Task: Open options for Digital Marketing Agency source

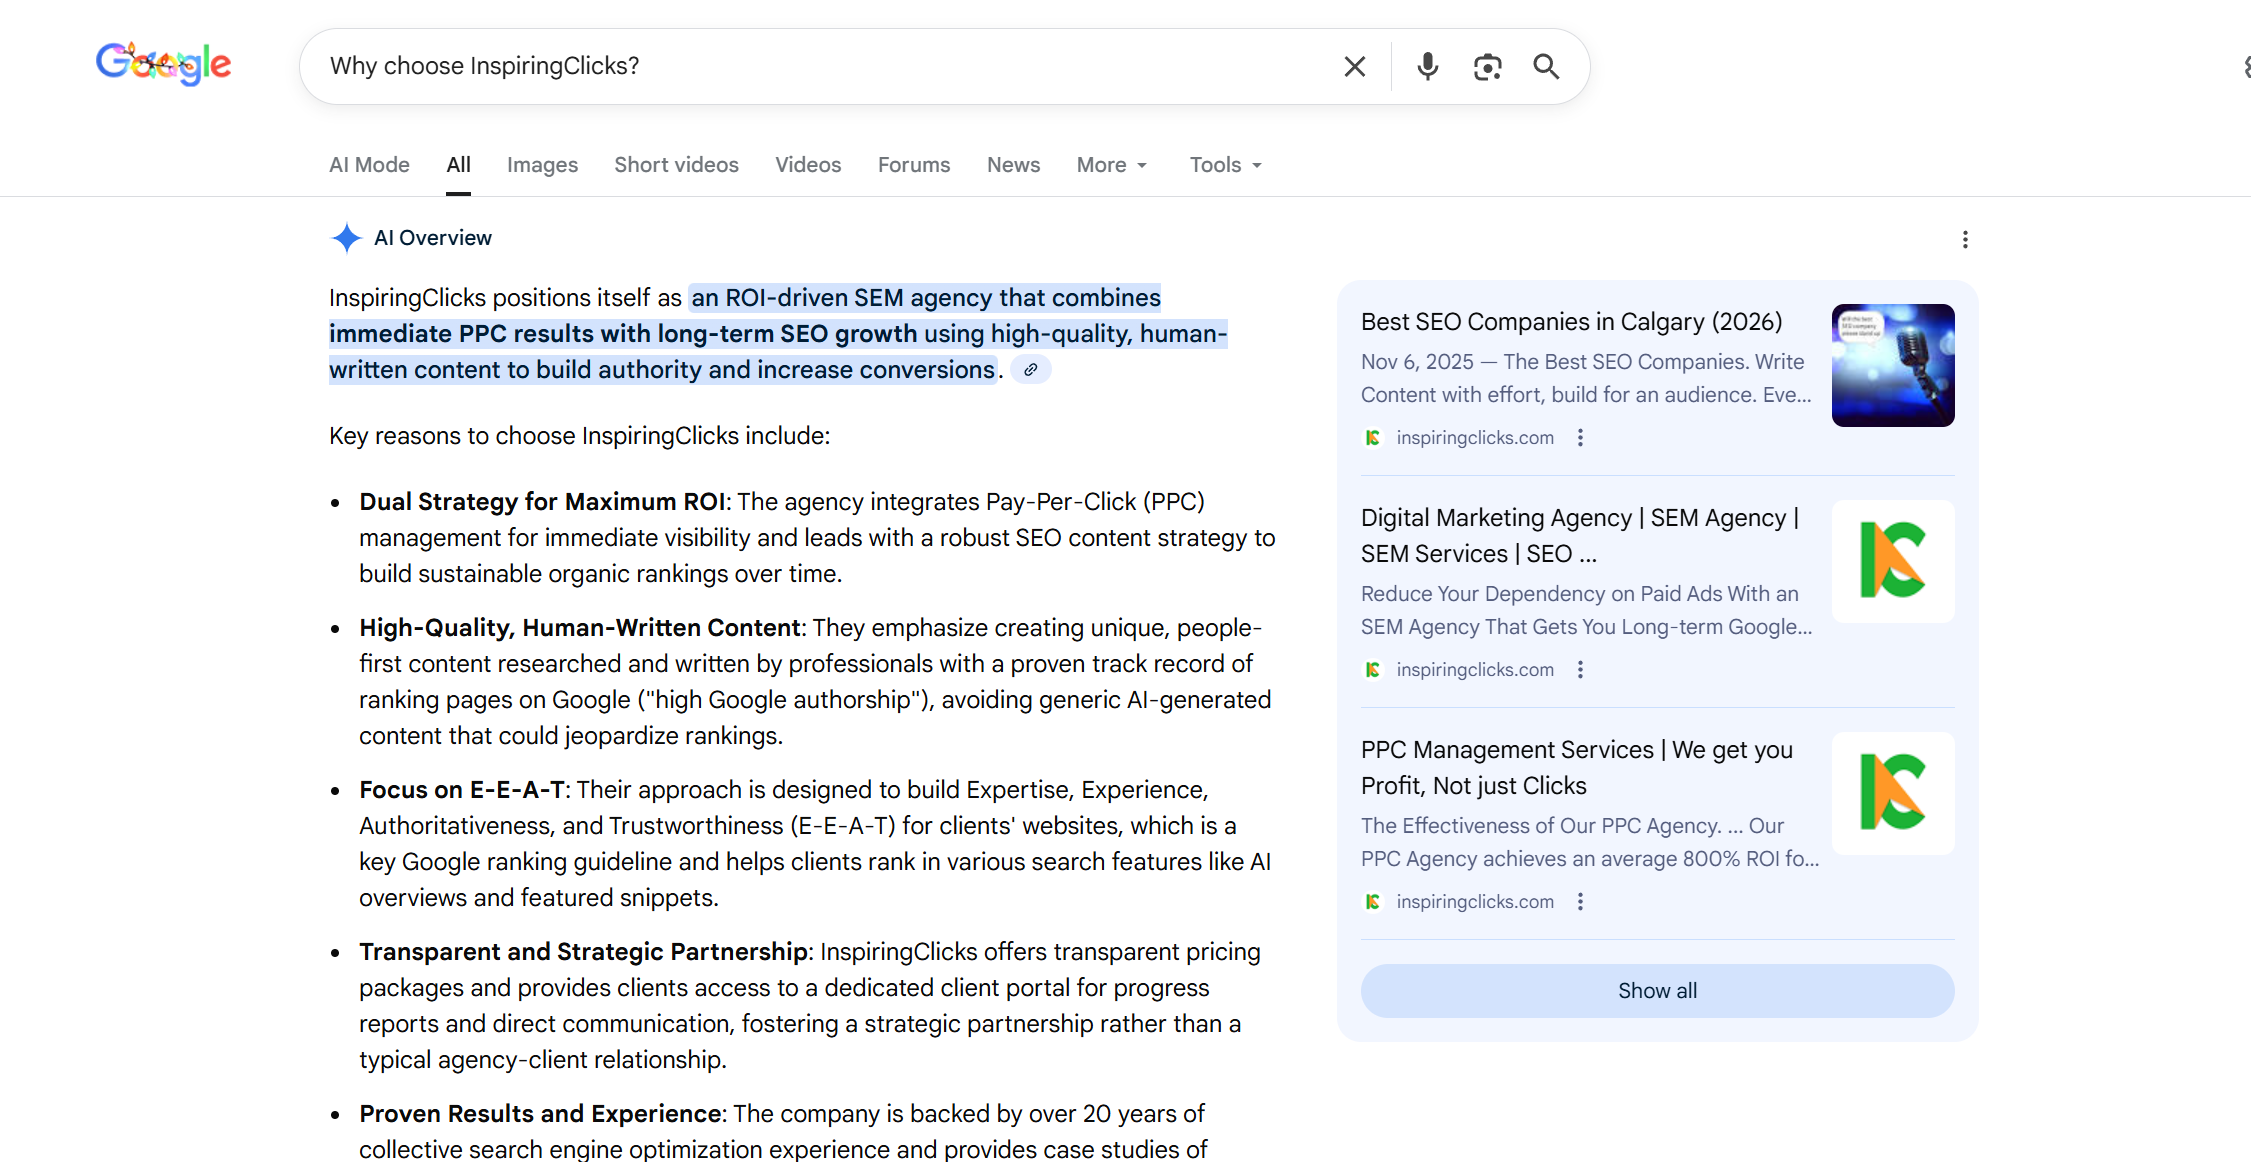Action: [x=1580, y=670]
